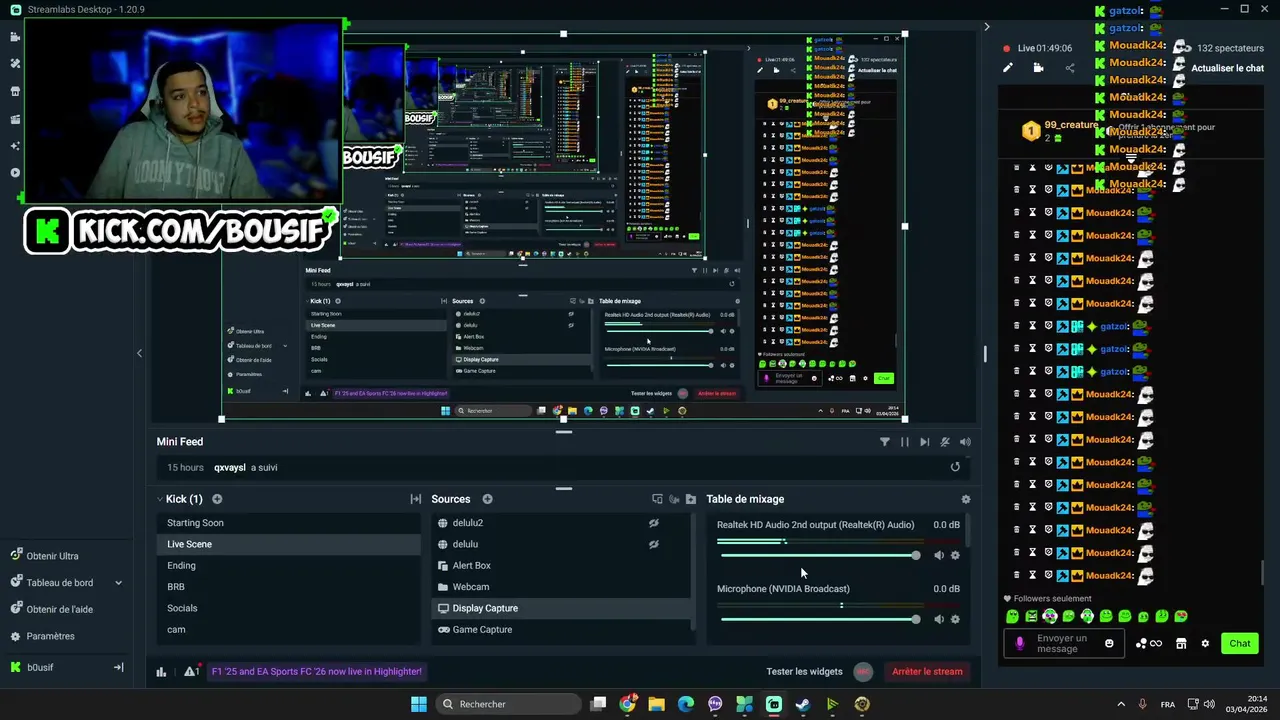Open the scene transitions icon beside Sources
1280x720 pixels.
coord(415,499)
